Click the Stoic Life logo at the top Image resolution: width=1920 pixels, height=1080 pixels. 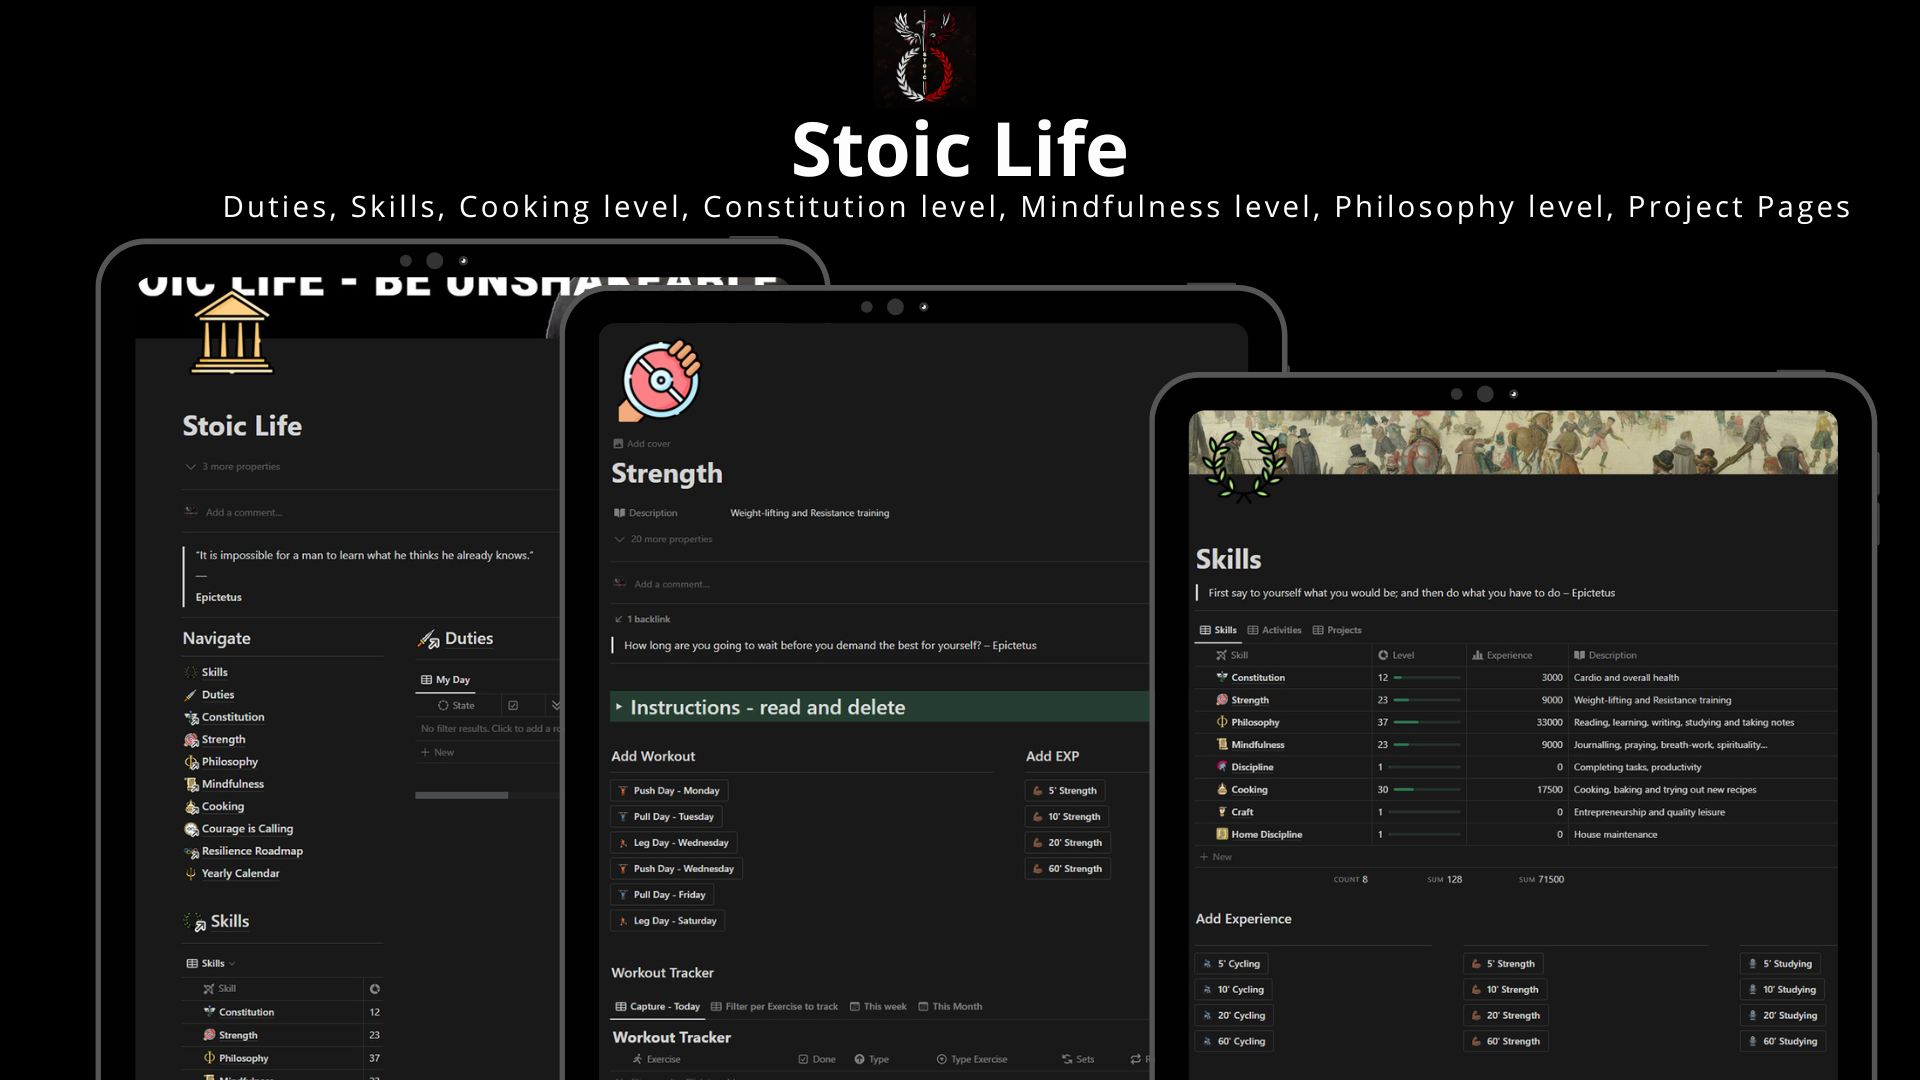924,56
